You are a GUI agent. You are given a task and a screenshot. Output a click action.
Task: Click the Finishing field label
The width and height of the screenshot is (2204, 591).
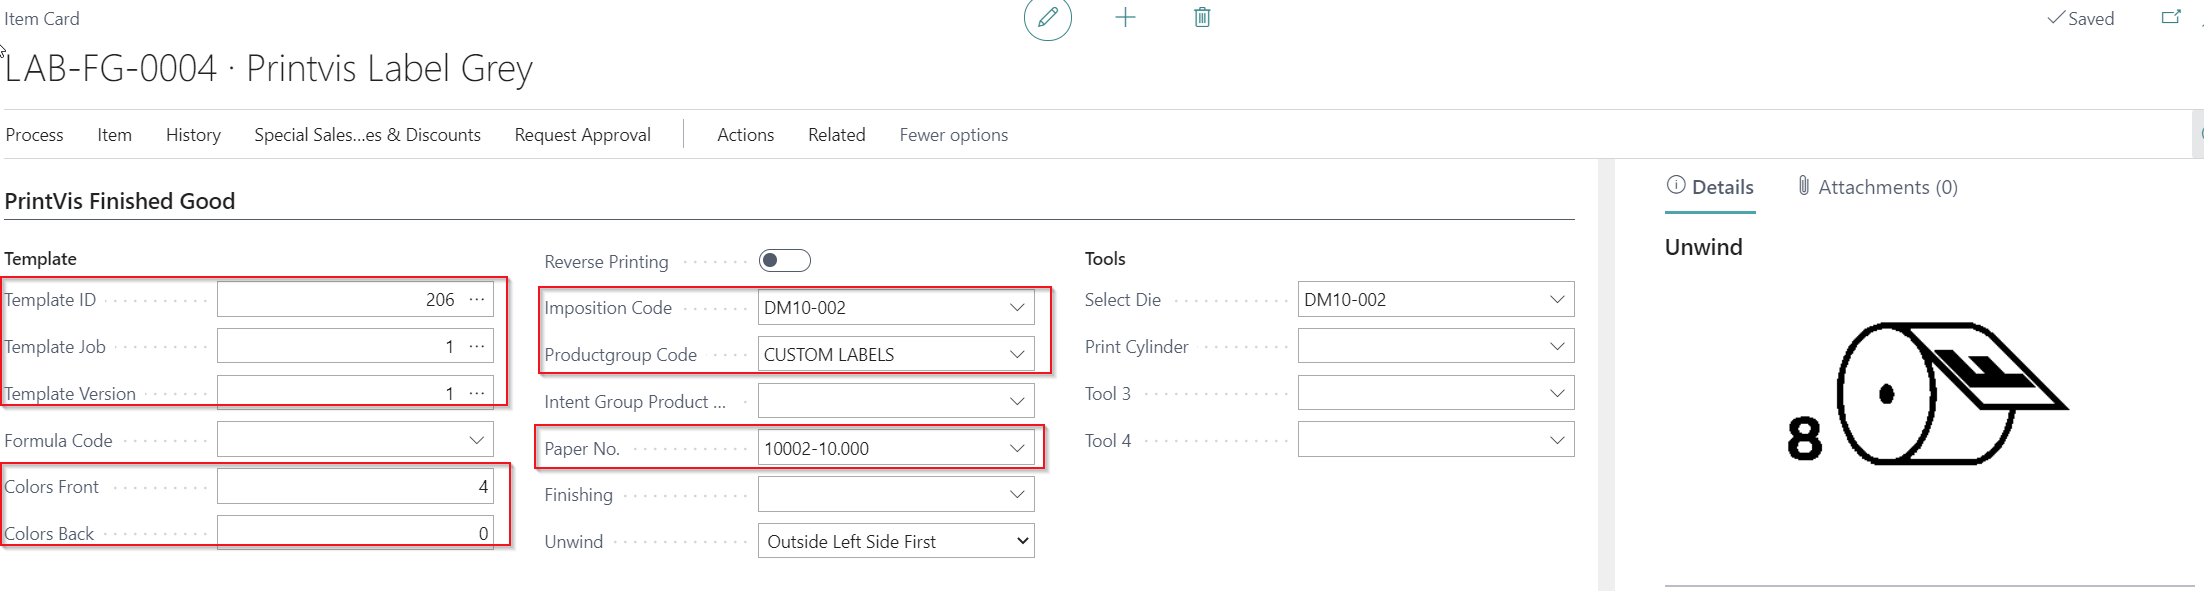pos(578,494)
